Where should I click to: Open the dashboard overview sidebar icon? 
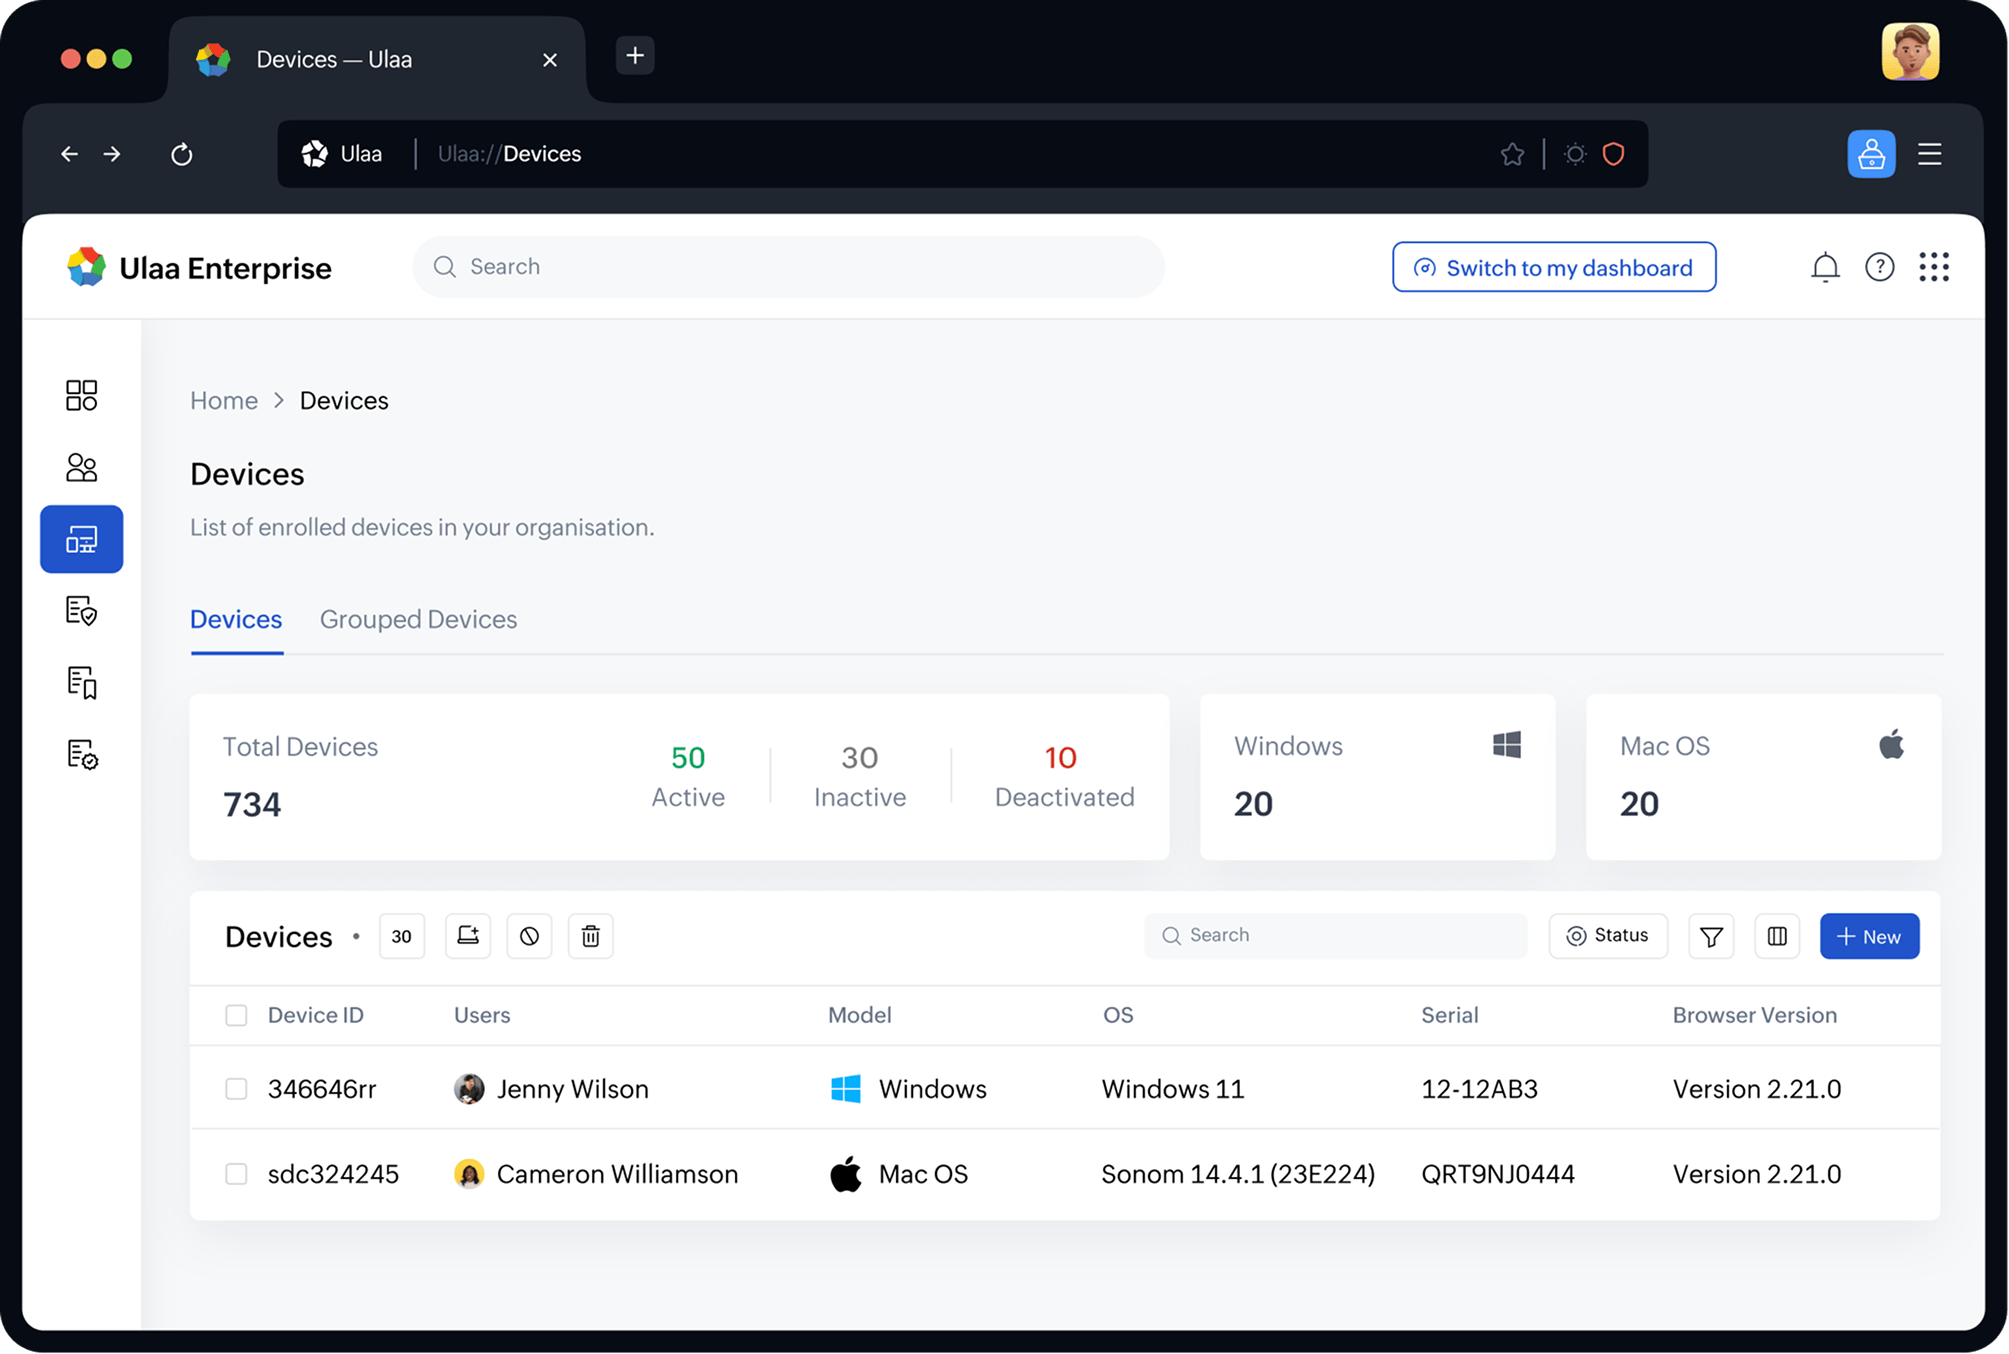coord(81,395)
